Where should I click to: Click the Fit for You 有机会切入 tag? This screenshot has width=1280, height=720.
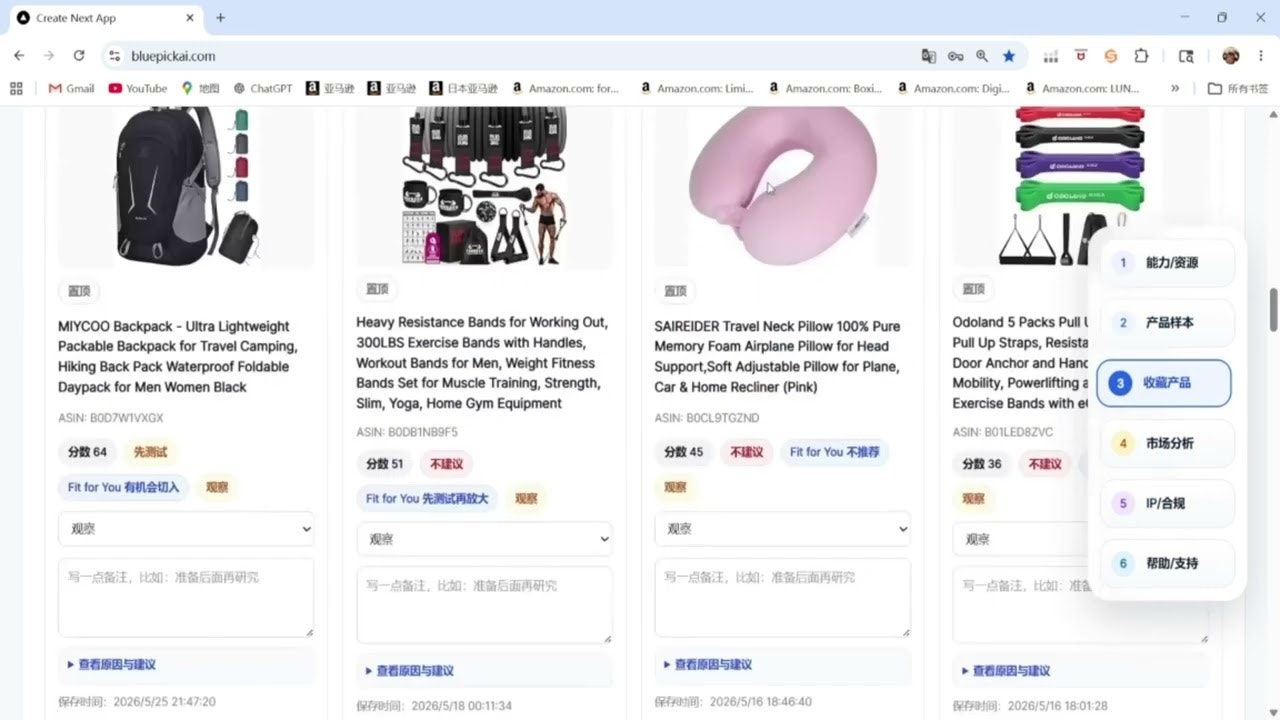click(124, 487)
